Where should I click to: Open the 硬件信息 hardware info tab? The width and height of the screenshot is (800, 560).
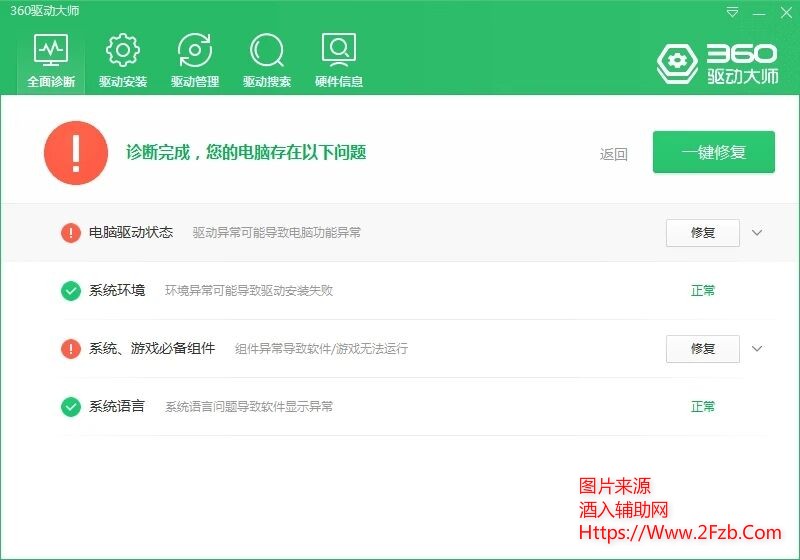pyautogui.click(x=339, y=60)
